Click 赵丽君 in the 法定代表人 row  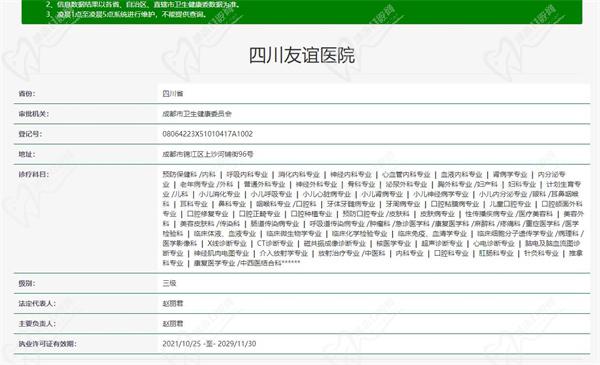(173, 303)
